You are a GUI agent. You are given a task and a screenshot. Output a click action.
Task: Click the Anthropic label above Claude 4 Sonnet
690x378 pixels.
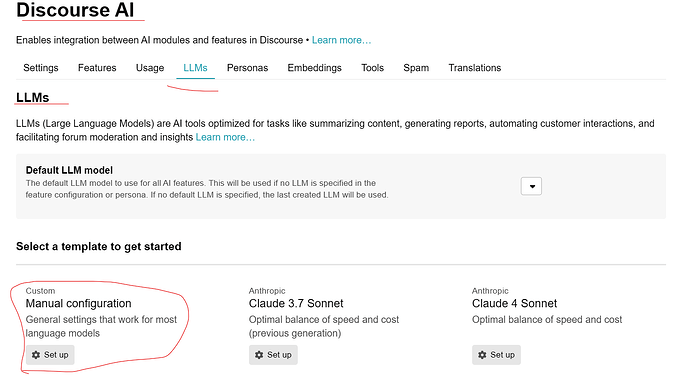(x=490, y=291)
